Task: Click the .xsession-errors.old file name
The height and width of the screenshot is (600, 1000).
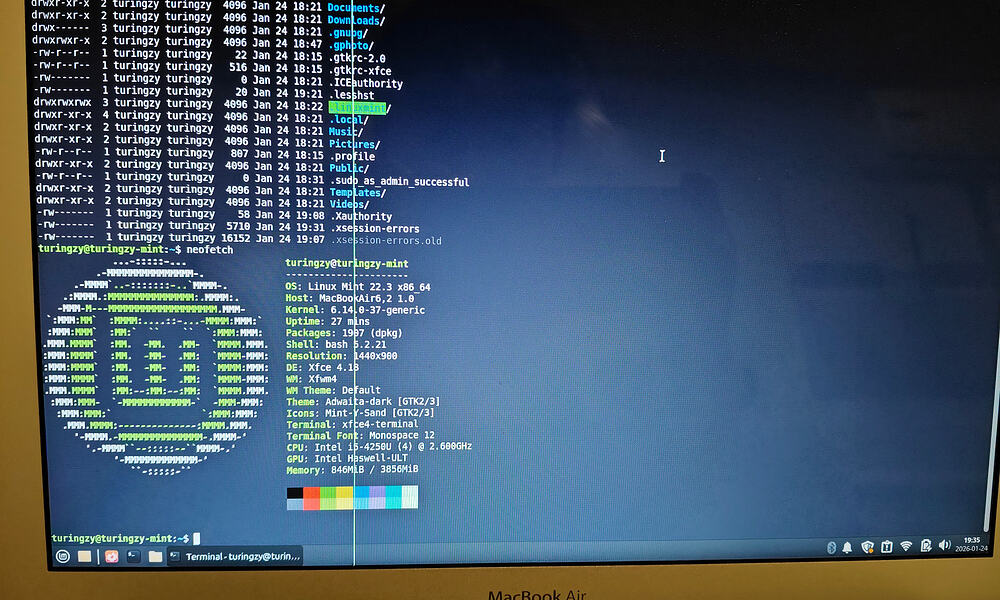Action: pyautogui.click(x=386, y=240)
